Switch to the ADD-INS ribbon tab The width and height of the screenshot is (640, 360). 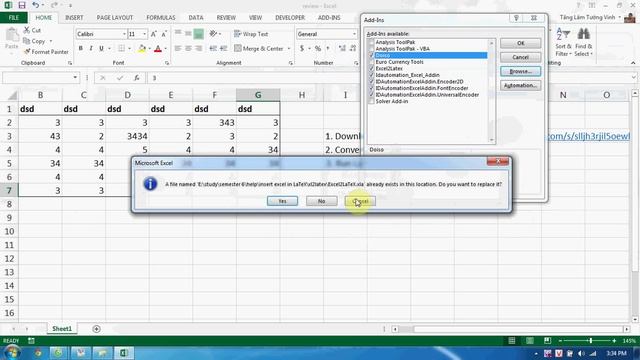(x=329, y=18)
